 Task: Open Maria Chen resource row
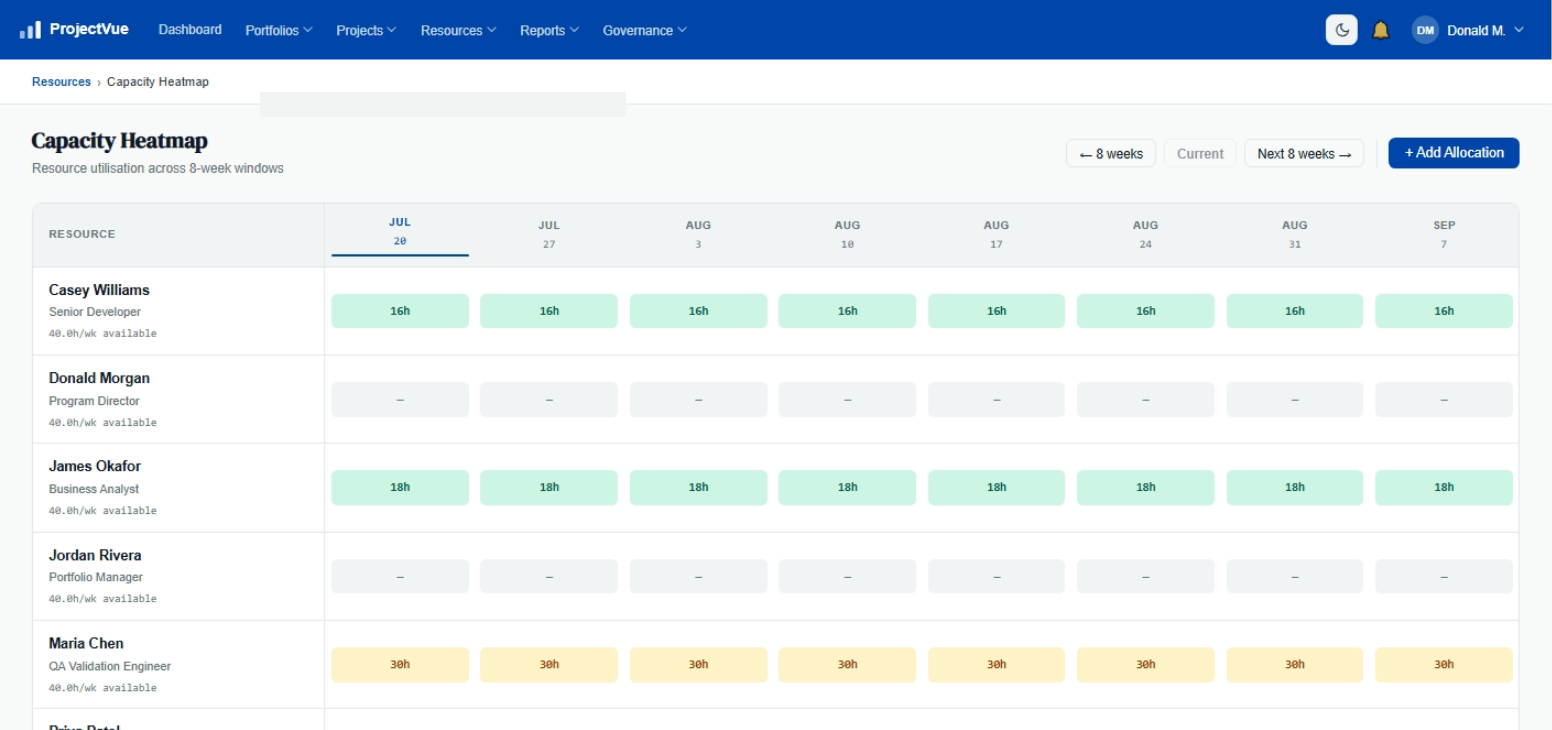[776, 665]
